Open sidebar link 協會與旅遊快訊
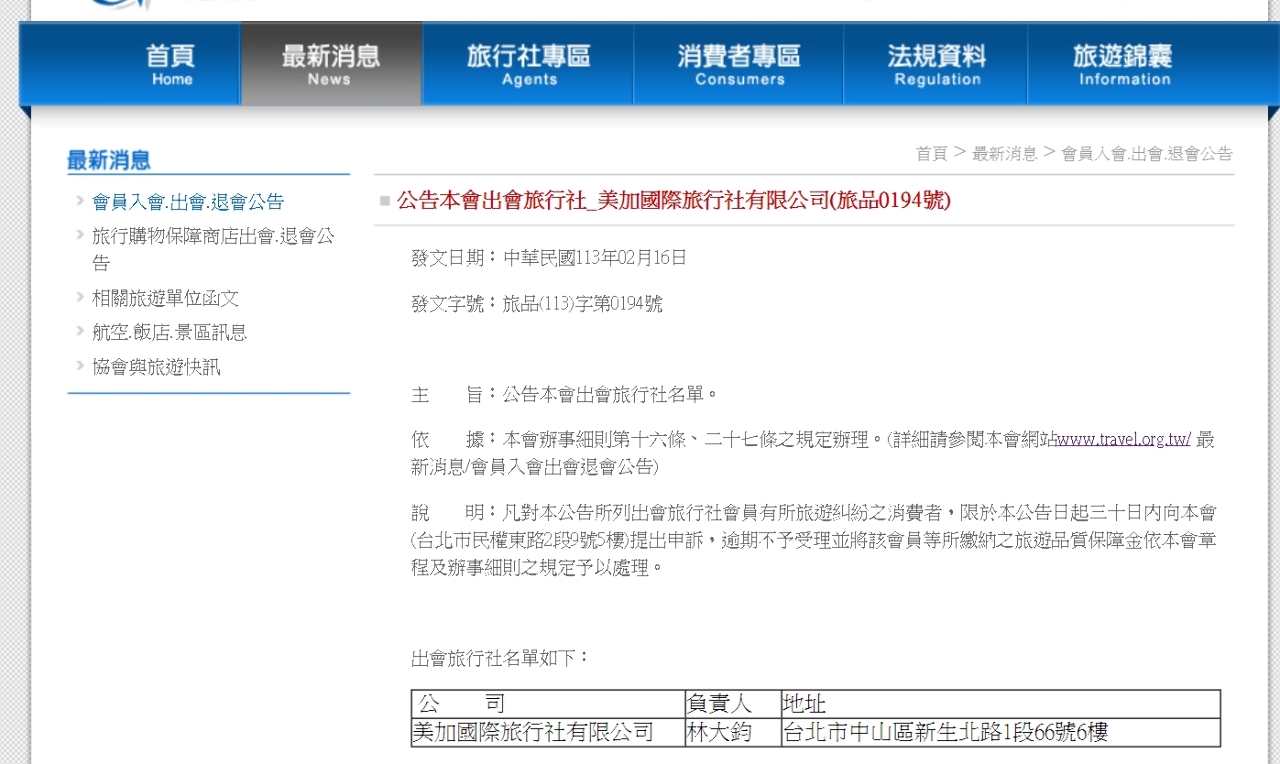Image resolution: width=1280 pixels, height=764 pixels. 156,367
